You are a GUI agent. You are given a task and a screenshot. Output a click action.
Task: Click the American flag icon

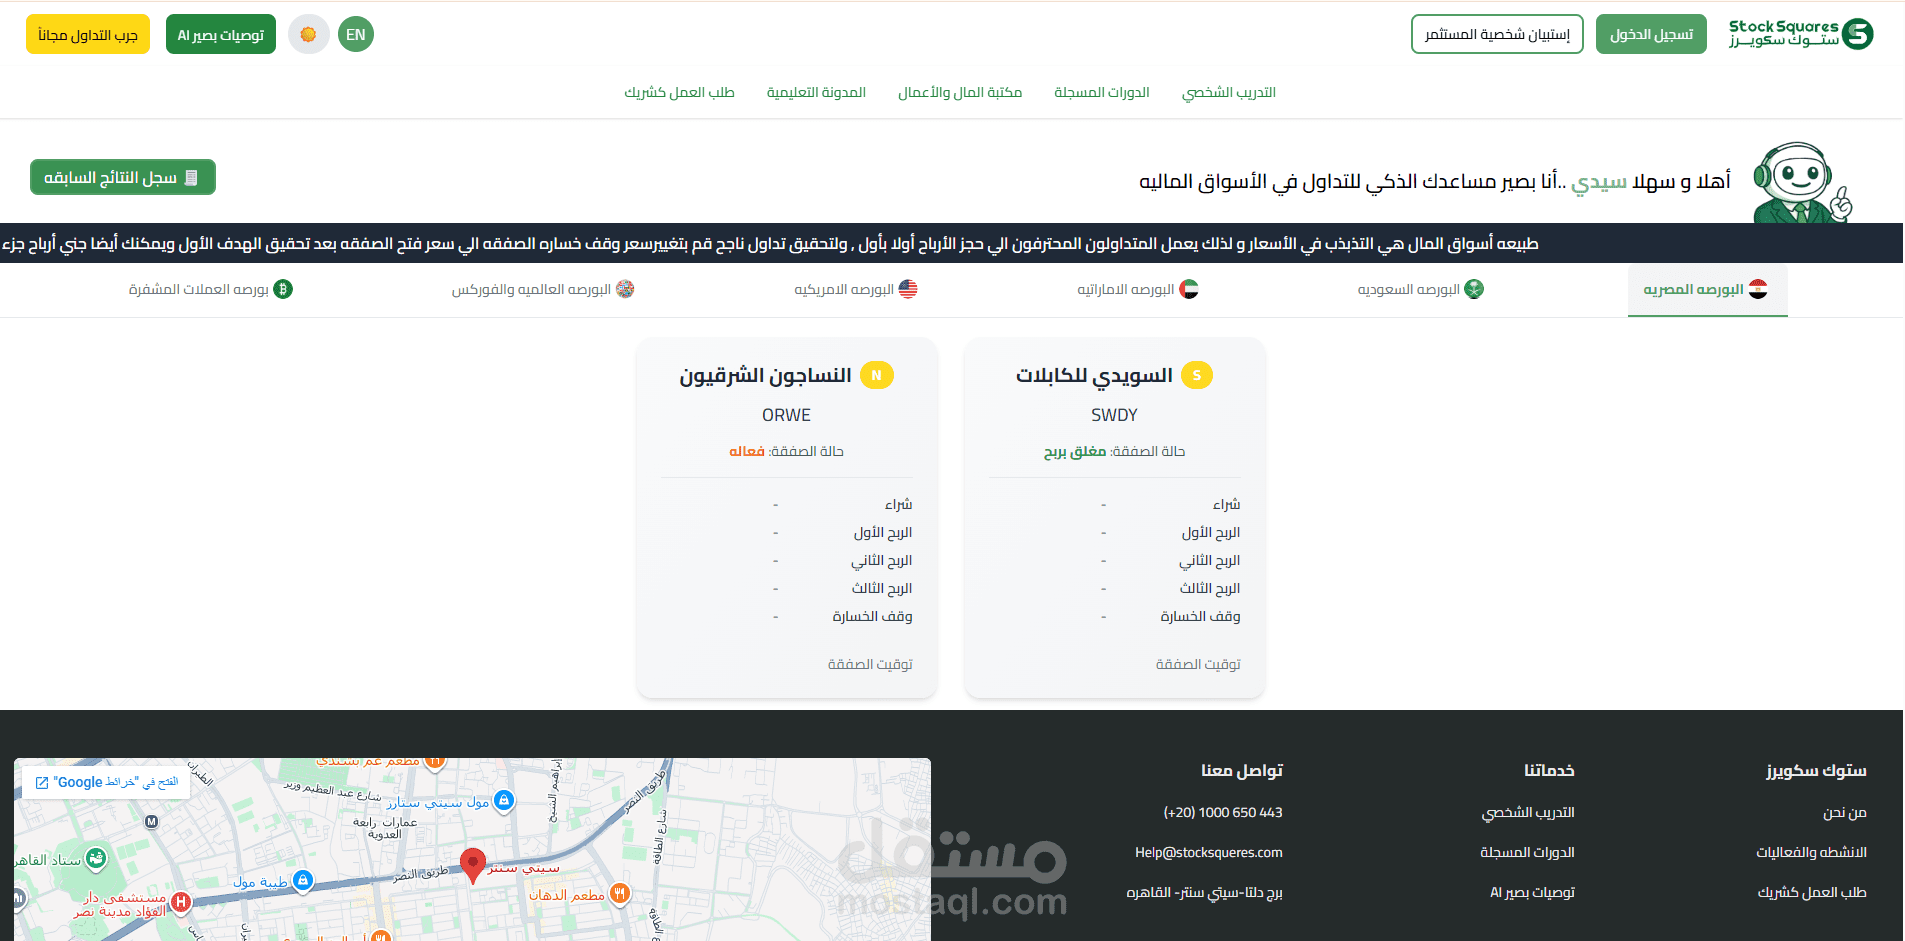[908, 289]
